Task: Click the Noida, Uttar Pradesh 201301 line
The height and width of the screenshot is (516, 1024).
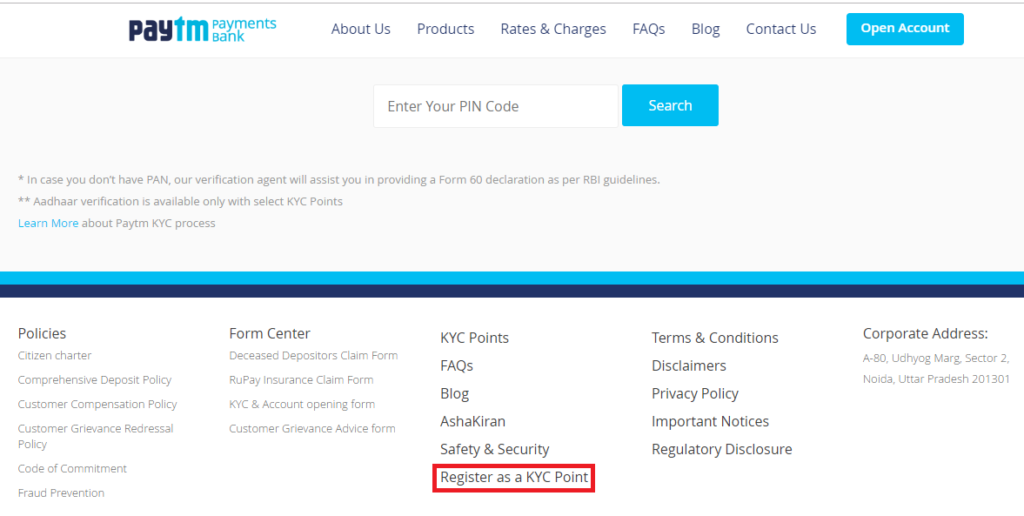Action: pos(936,379)
